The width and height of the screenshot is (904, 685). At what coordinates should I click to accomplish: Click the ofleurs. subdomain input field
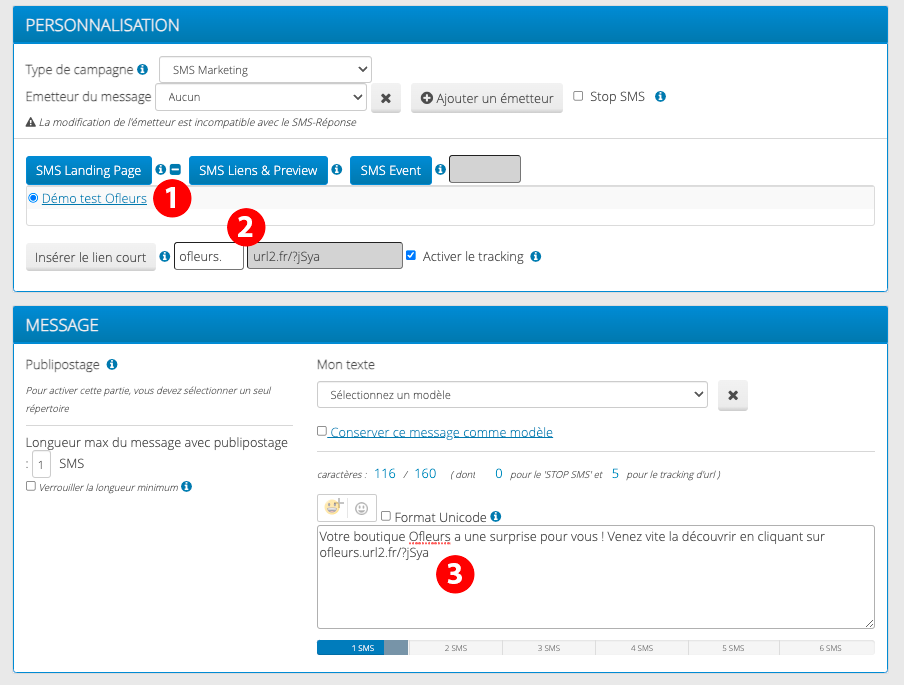pyautogui.click(x=209, y=256)
